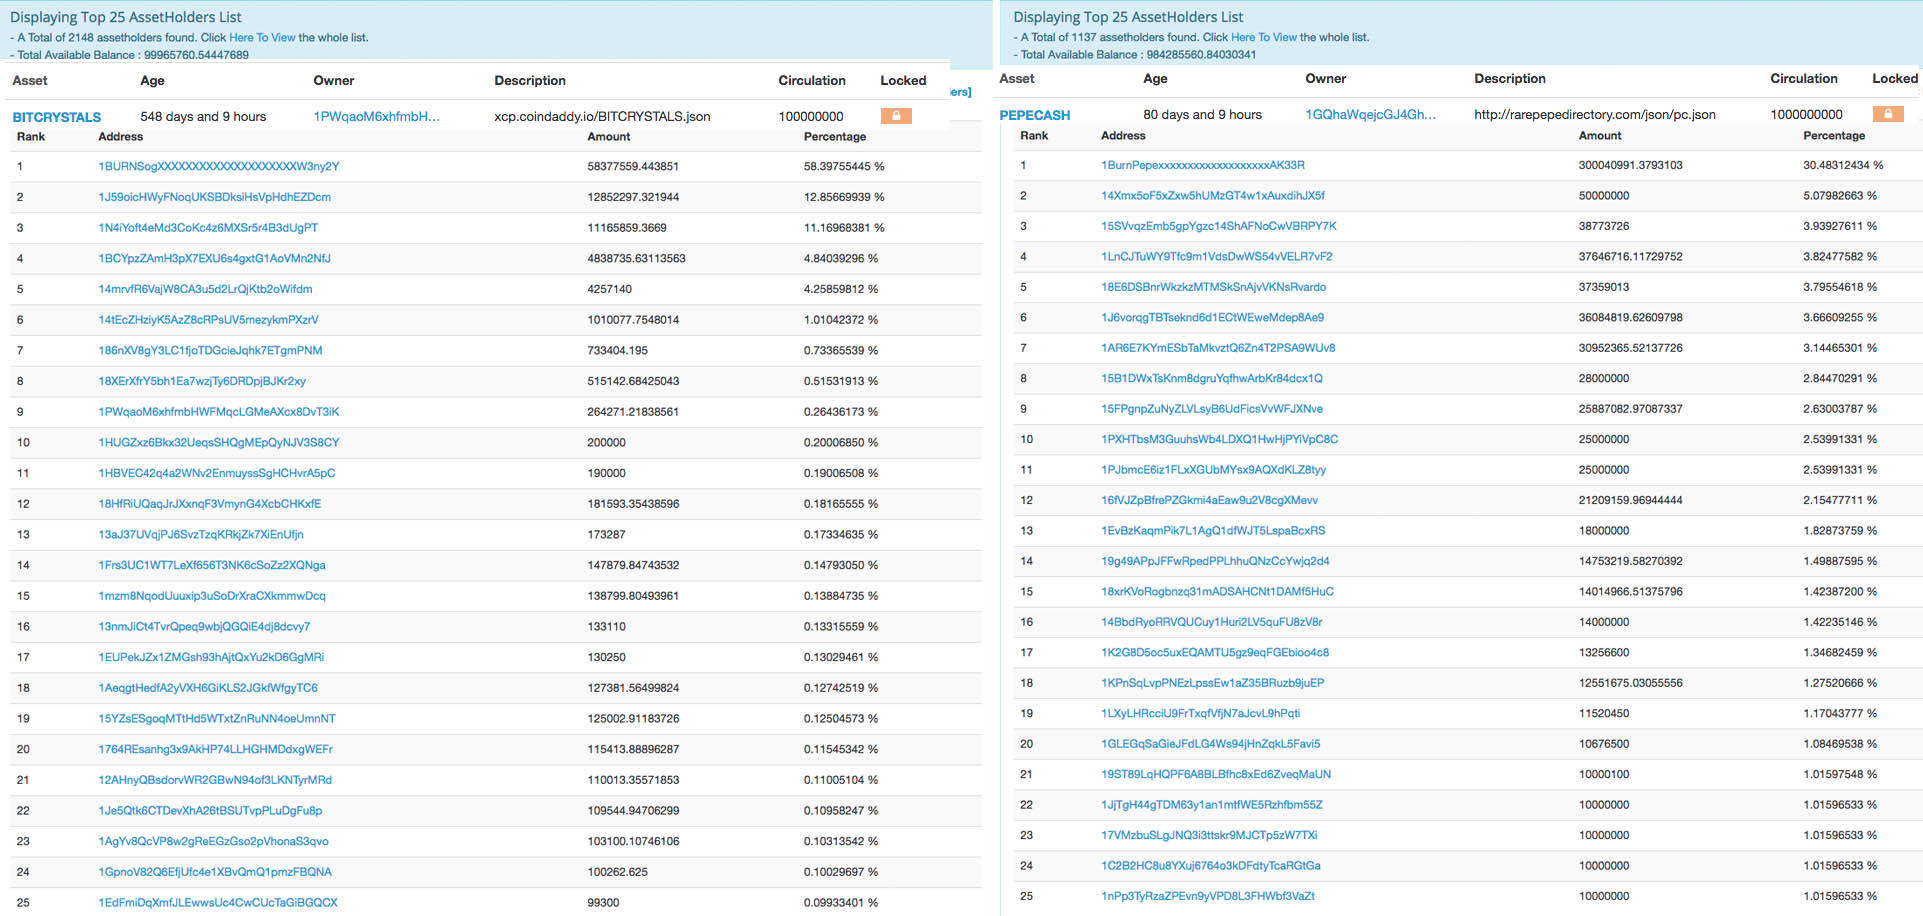
Task: Open rank 9 address 1PWqaoM6xhfmbHWFMqcLGMeAXcx8DvT3iK
Action: click(x=219, y=412)
